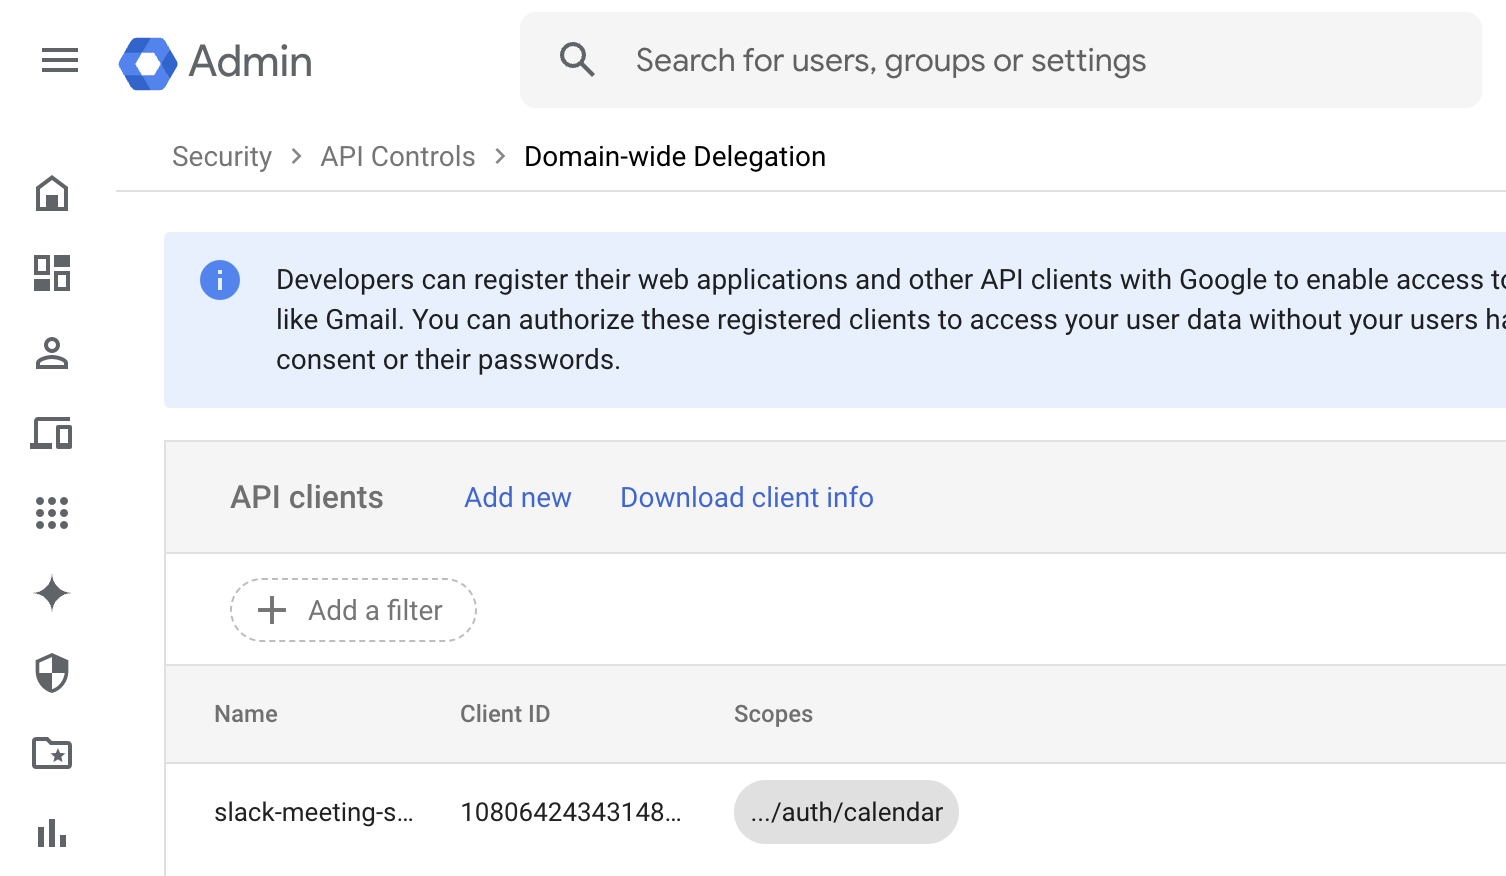Click the Name column header
The width and height of the screenshot is (1506, 876).
click(246, 714)
